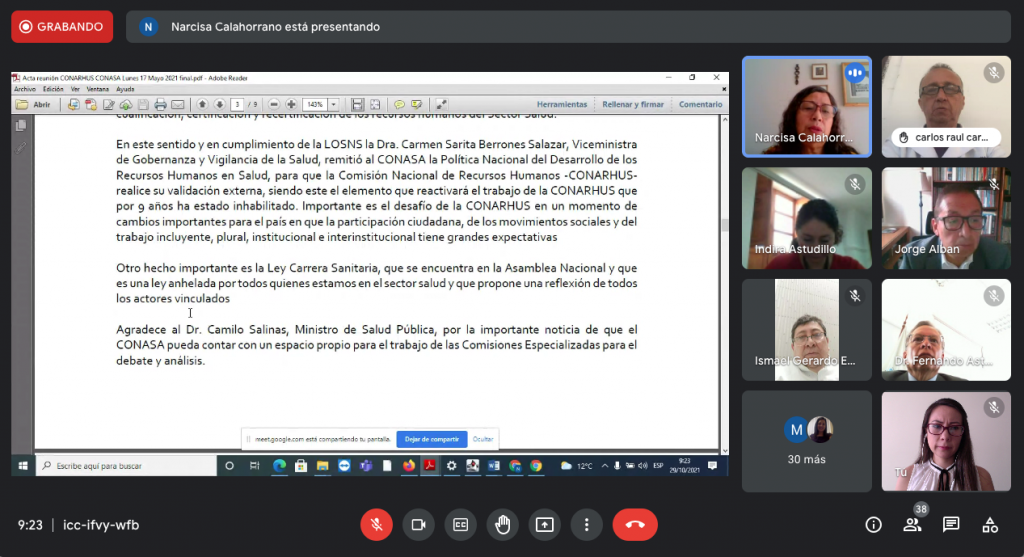The height and width of the screenshot is (557, 1024).
Task: Open Word from shared taskbar
Action: click(x=494, y=466)
